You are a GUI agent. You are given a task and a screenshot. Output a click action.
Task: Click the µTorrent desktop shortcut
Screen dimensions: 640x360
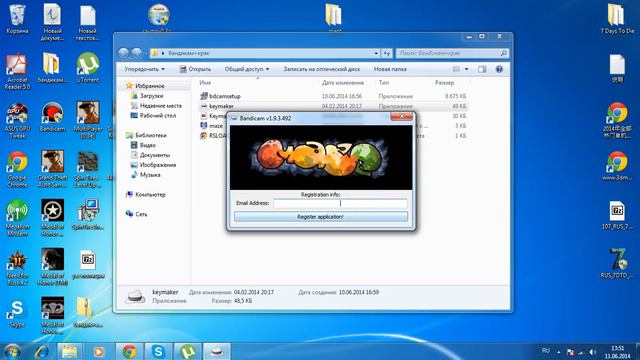pyautogui.click(x=88, y=68)
